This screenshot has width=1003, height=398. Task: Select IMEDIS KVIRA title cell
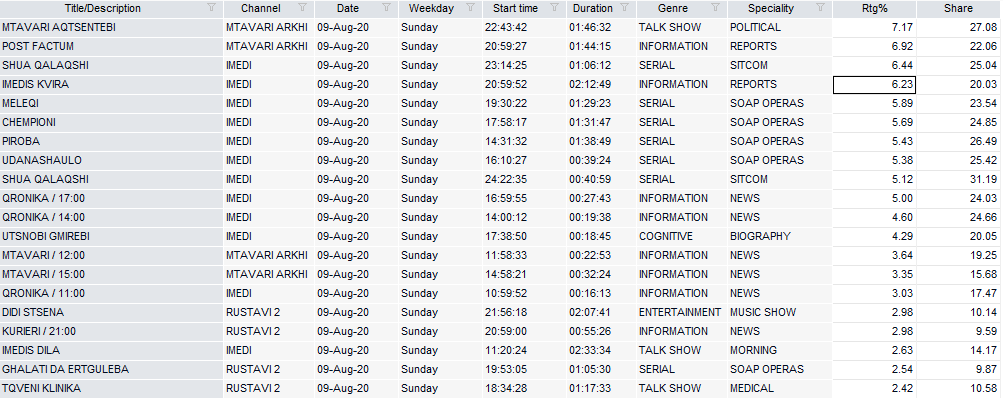pyautogui.click(x=111, y=84)
